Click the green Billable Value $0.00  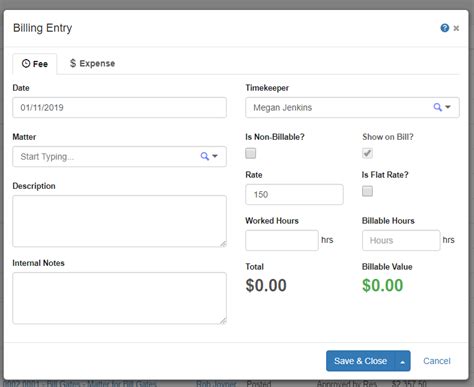383,286
